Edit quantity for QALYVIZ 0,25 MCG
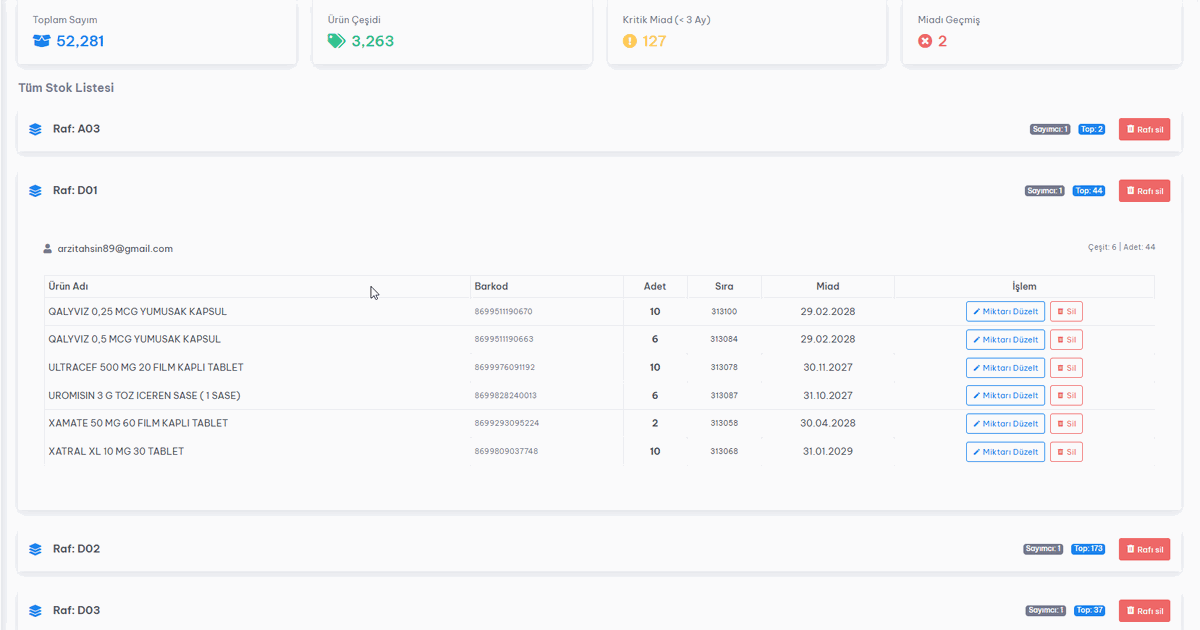 [1005, 311]
